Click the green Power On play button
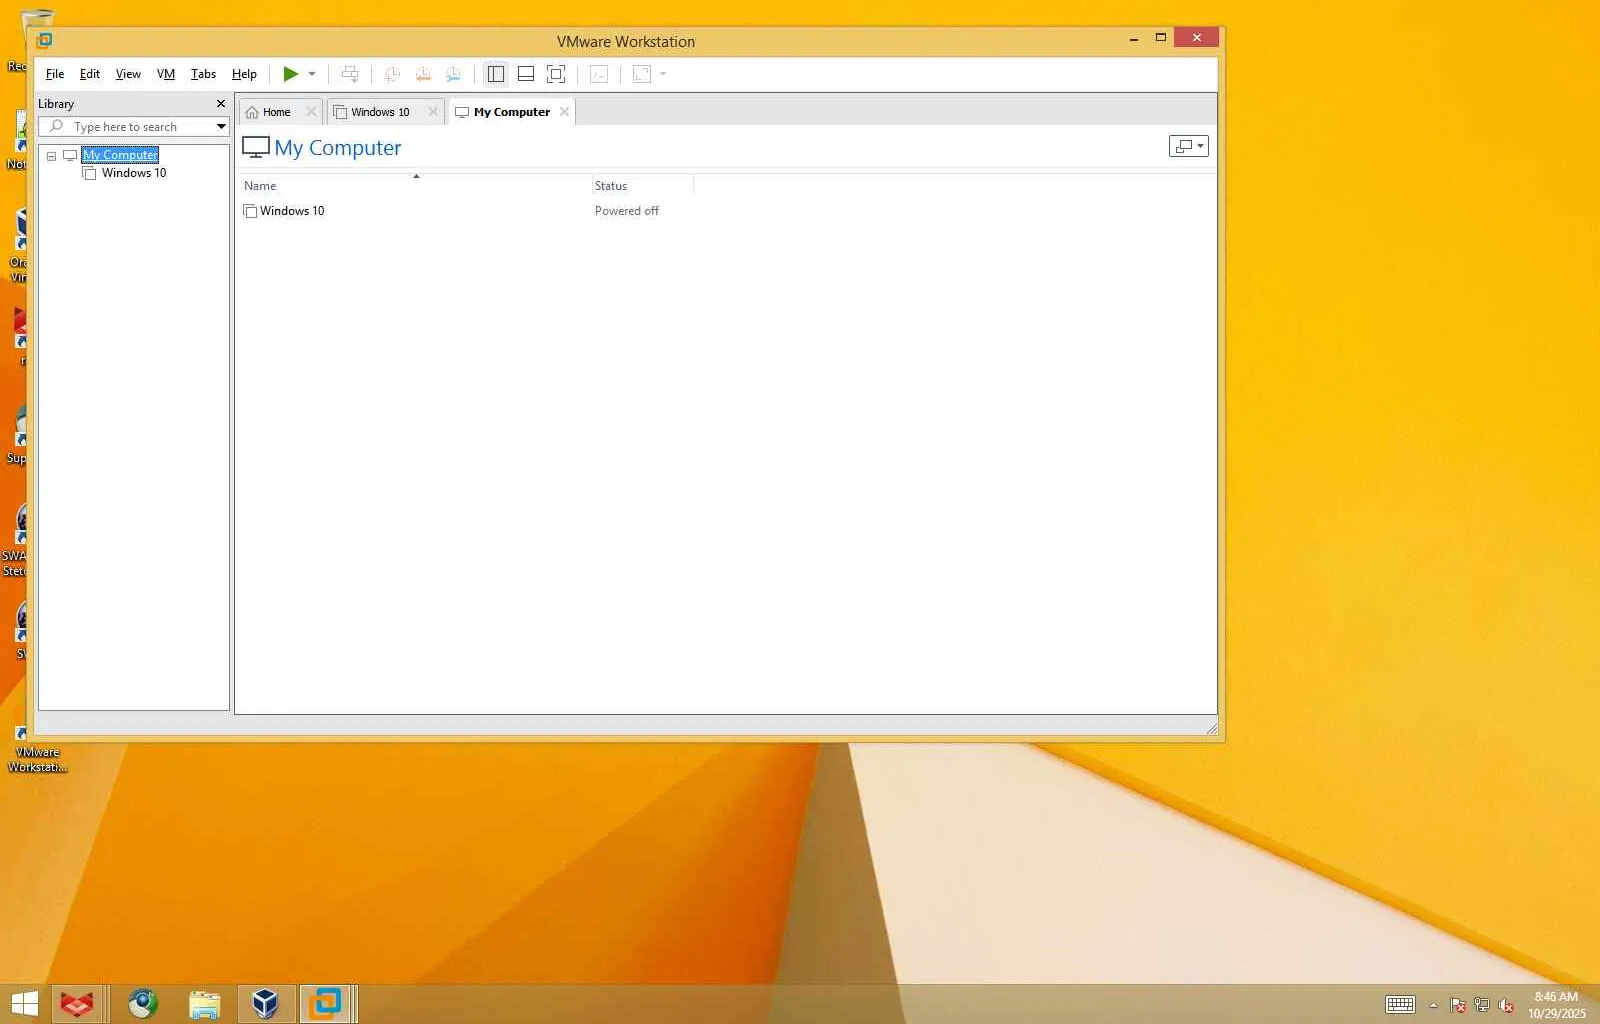 290,74
